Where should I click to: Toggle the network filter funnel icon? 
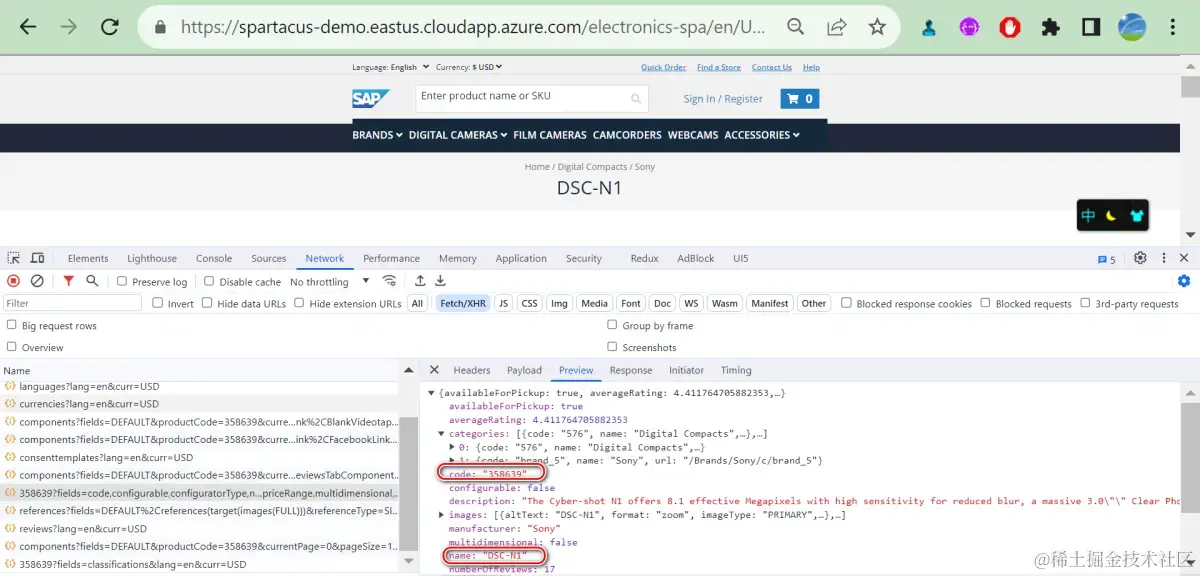click(x=69, y=281)
